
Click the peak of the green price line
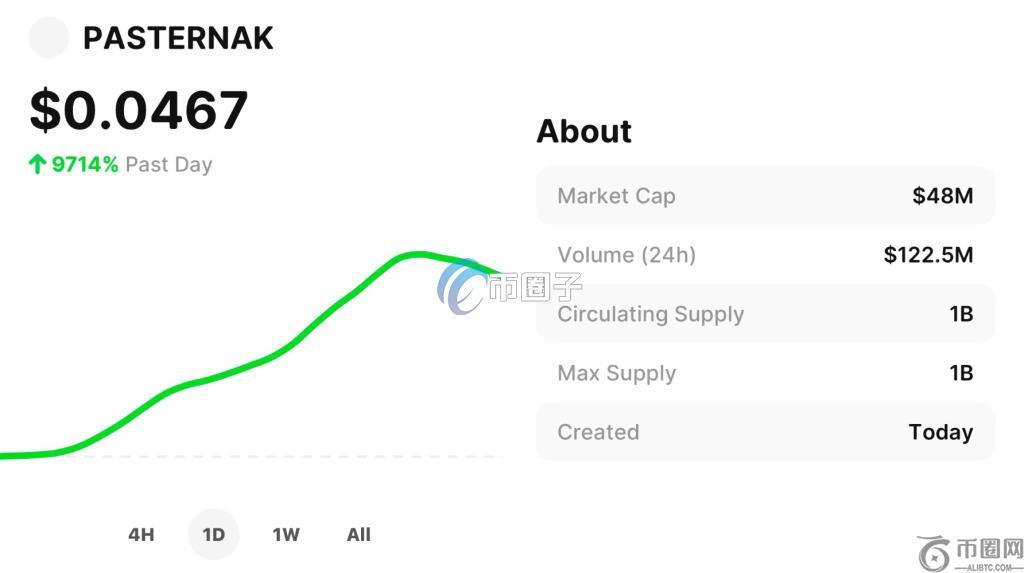click(417, 254)
